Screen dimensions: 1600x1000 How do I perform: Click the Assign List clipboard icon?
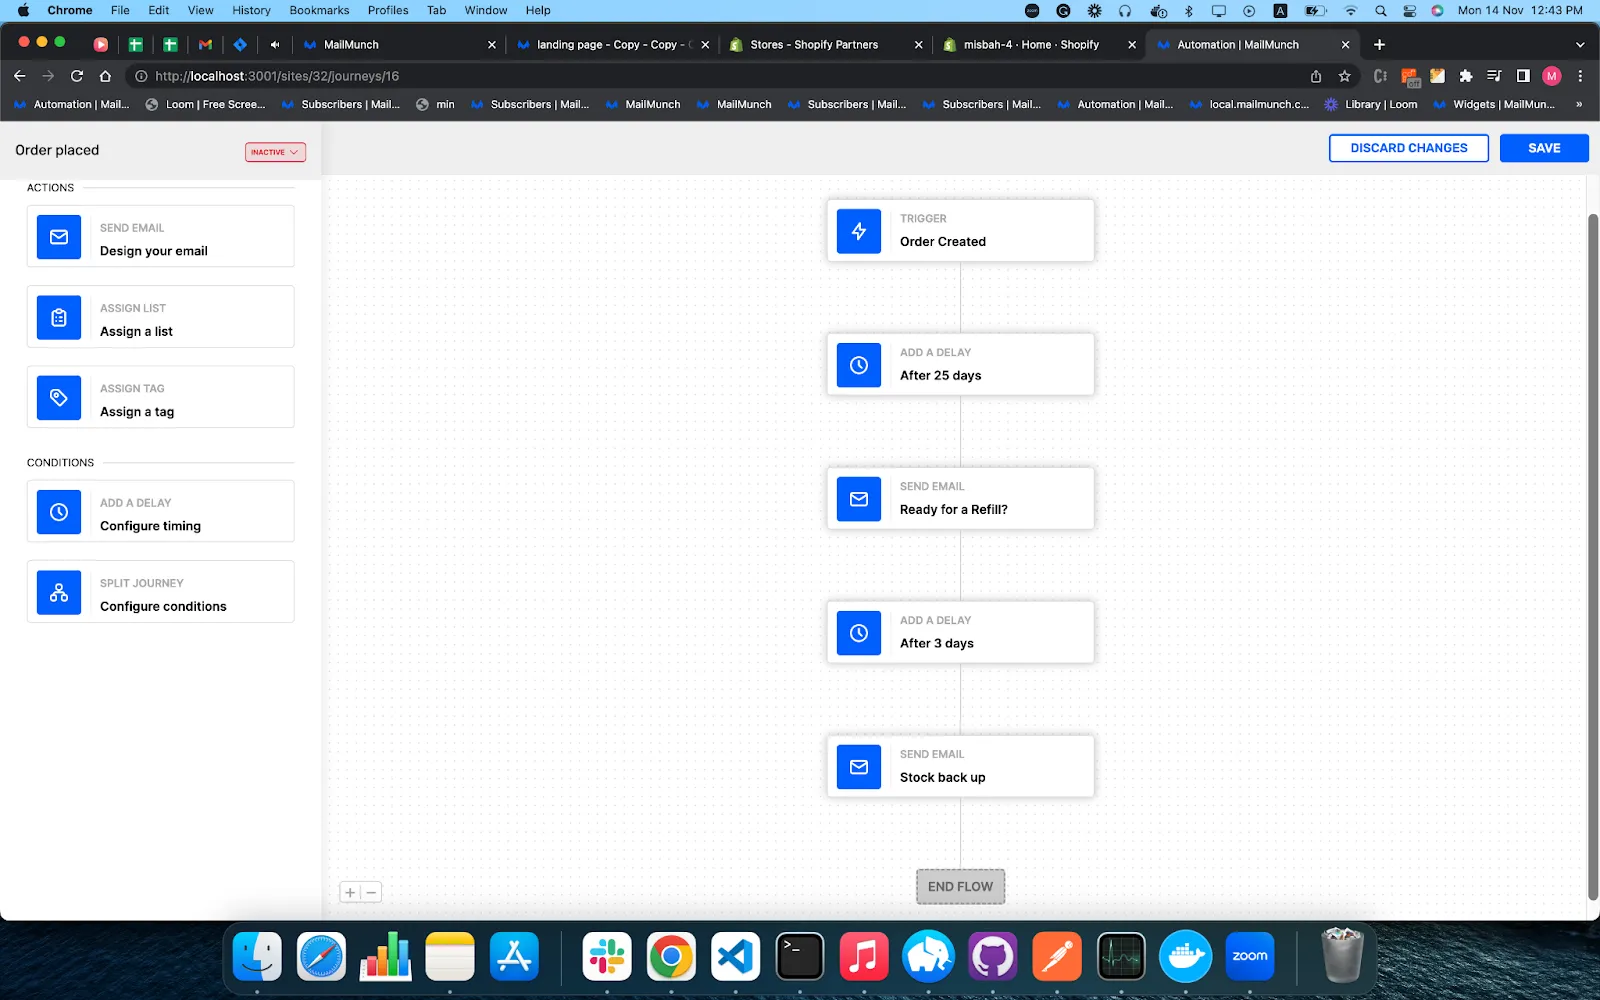coord(59,317)
